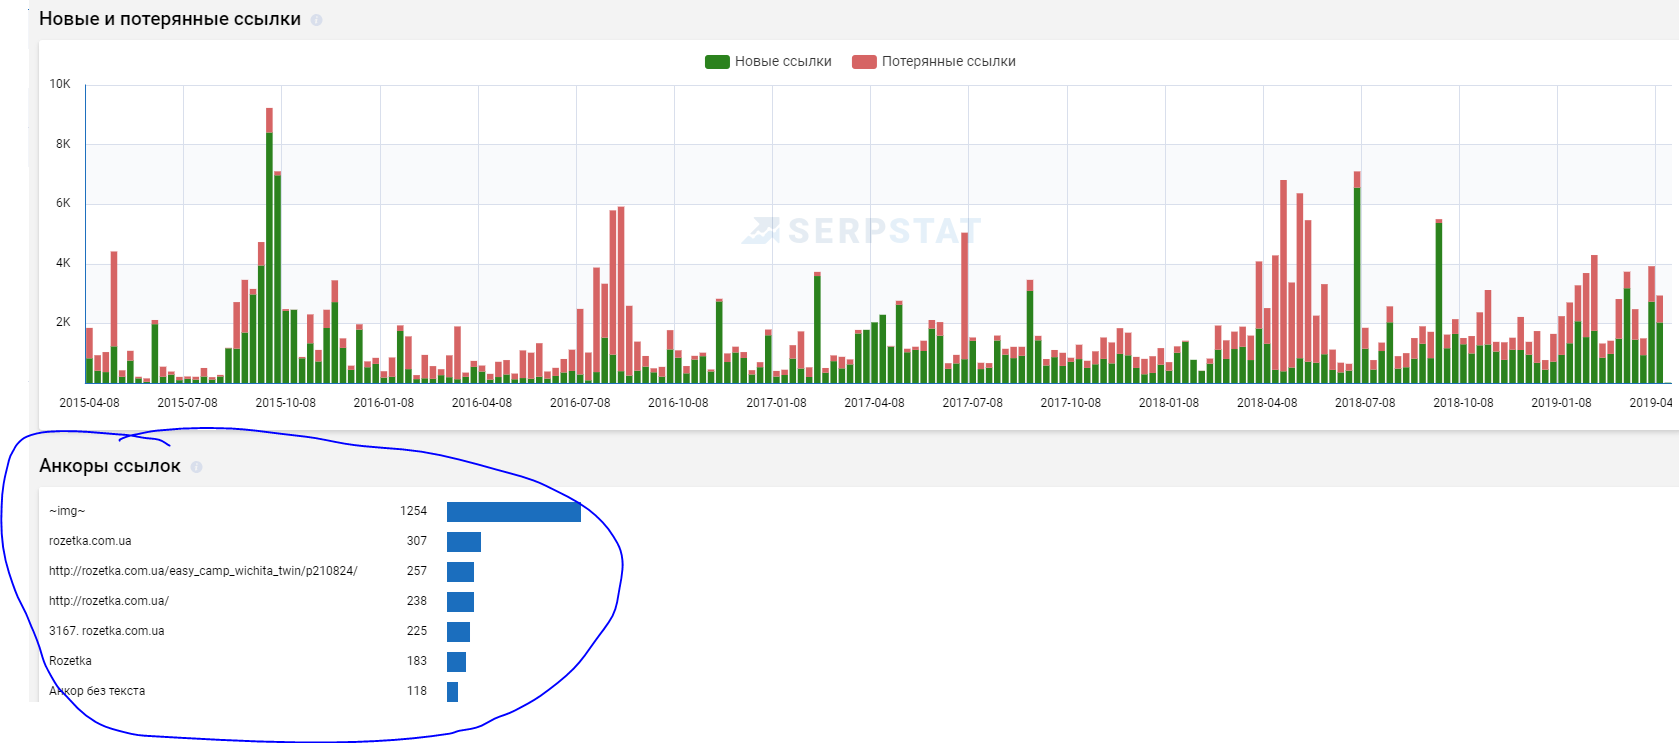This screenshot has height=743, width=1679.
Task: Click info icon beside Новые и потерянные ссылки
Action: pos(316,20)
